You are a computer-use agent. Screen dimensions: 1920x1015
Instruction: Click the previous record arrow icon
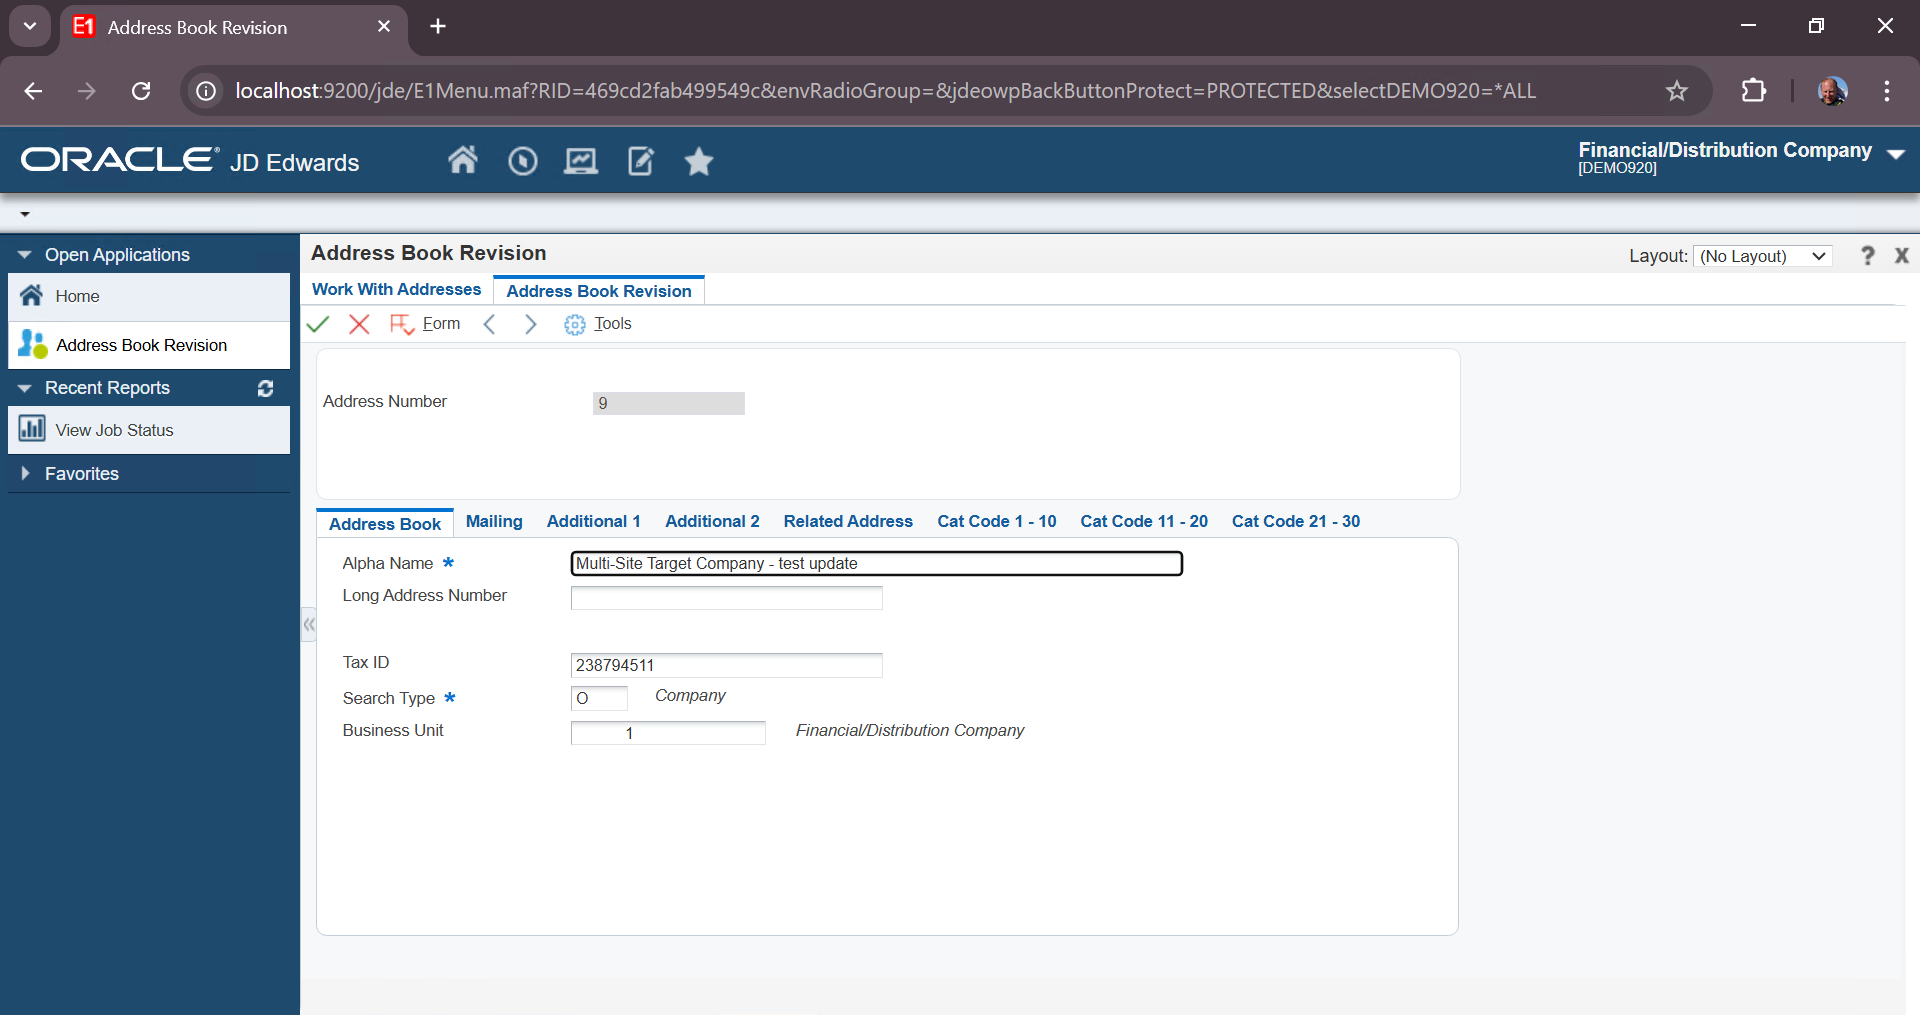(x=490, y=324)
